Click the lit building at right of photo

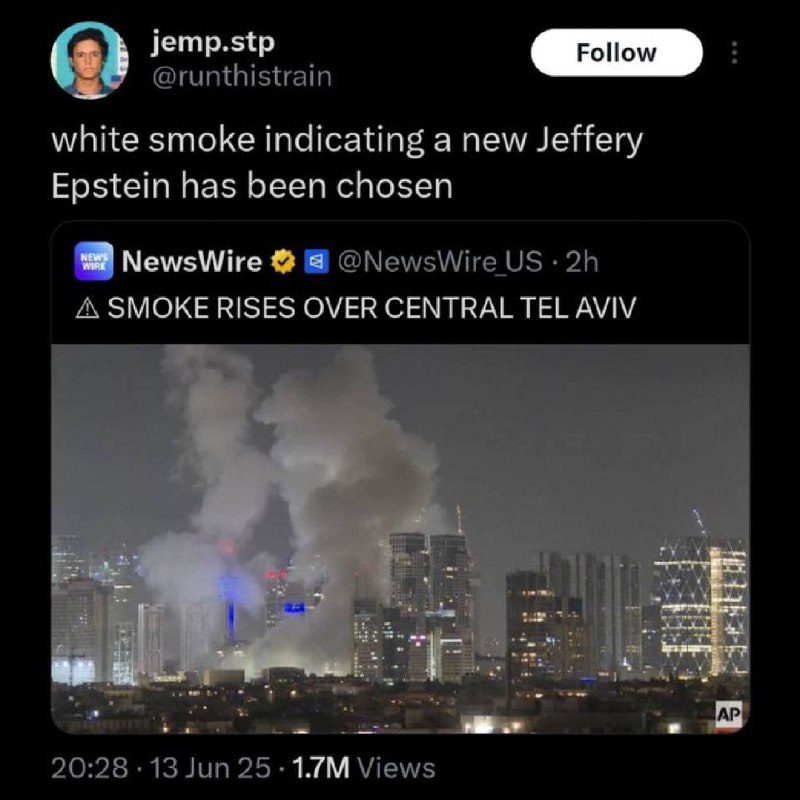702,607
